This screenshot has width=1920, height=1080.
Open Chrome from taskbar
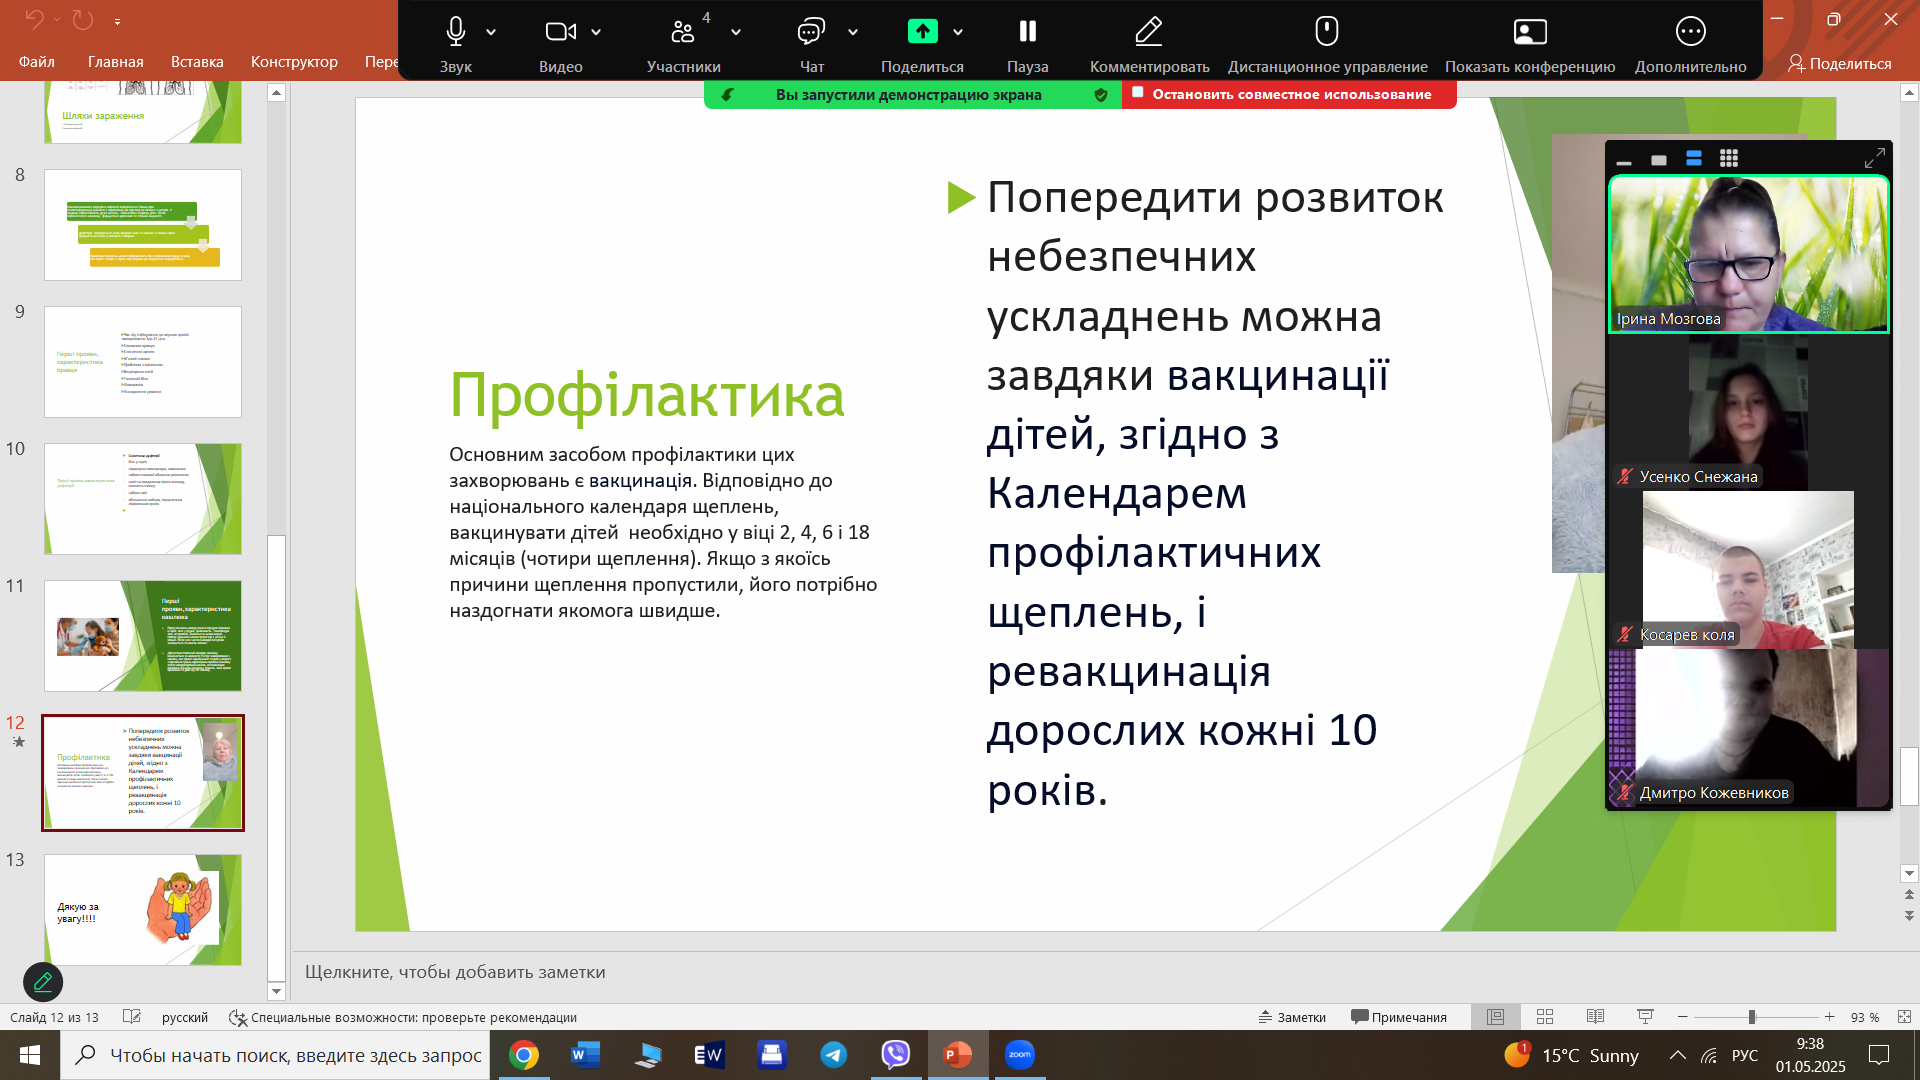(524, 1055)
